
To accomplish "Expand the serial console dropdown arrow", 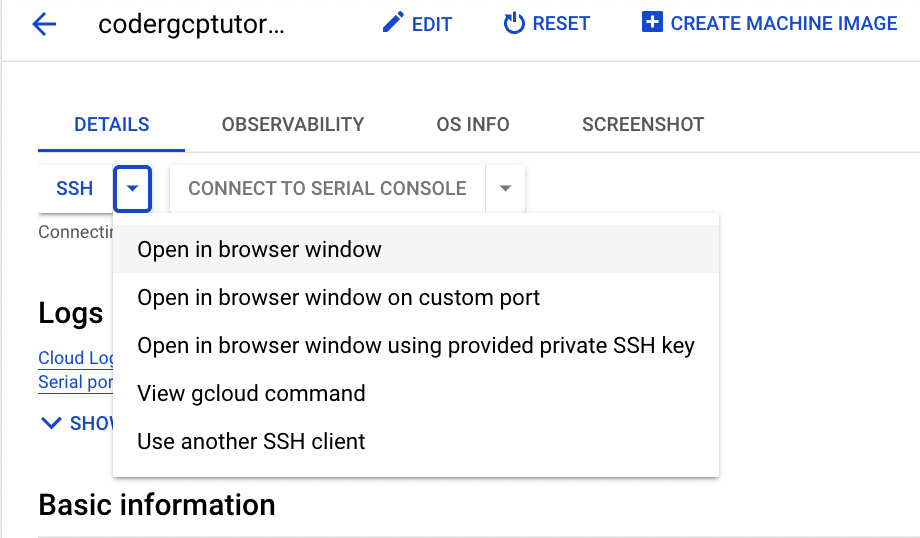I will coord(505,188).
